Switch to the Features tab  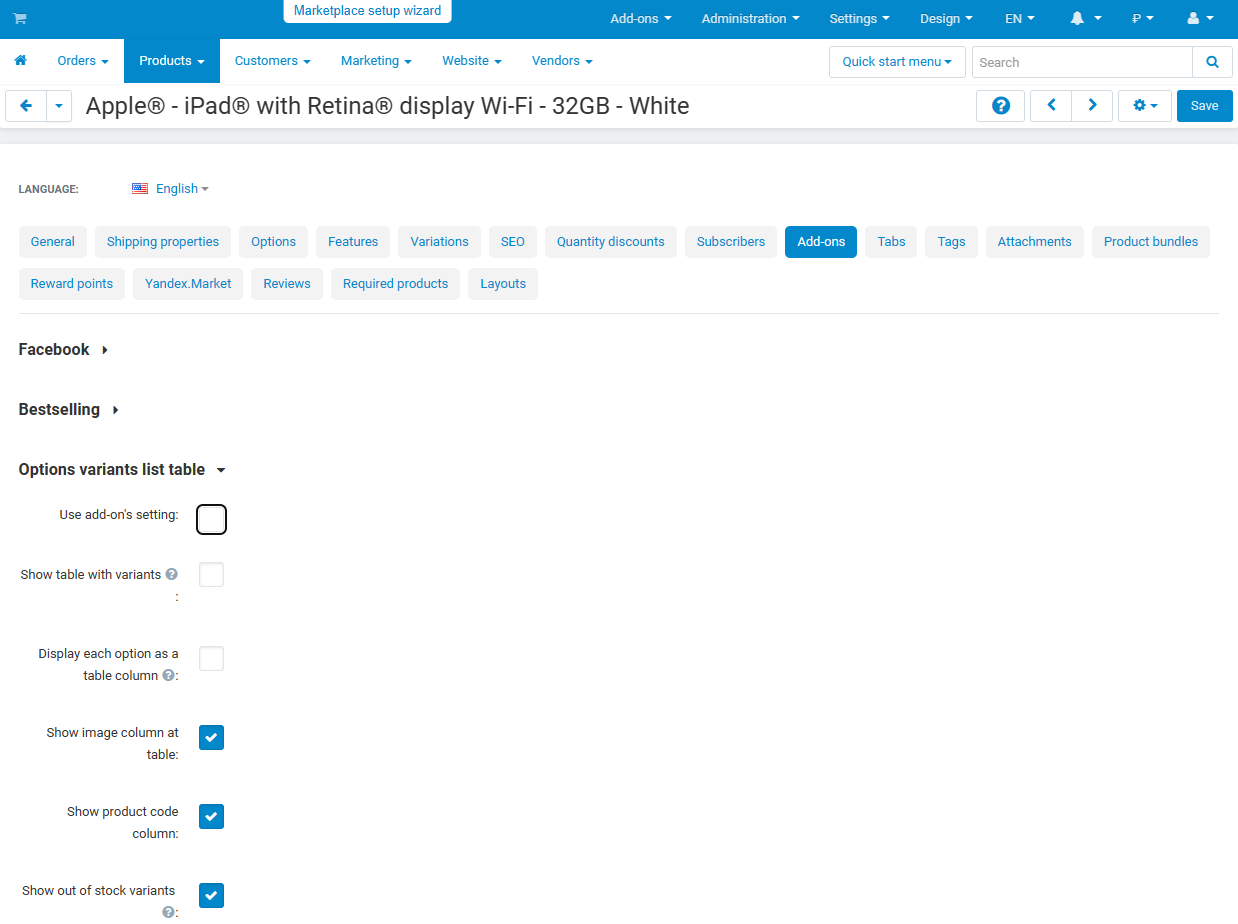(353, 242)
